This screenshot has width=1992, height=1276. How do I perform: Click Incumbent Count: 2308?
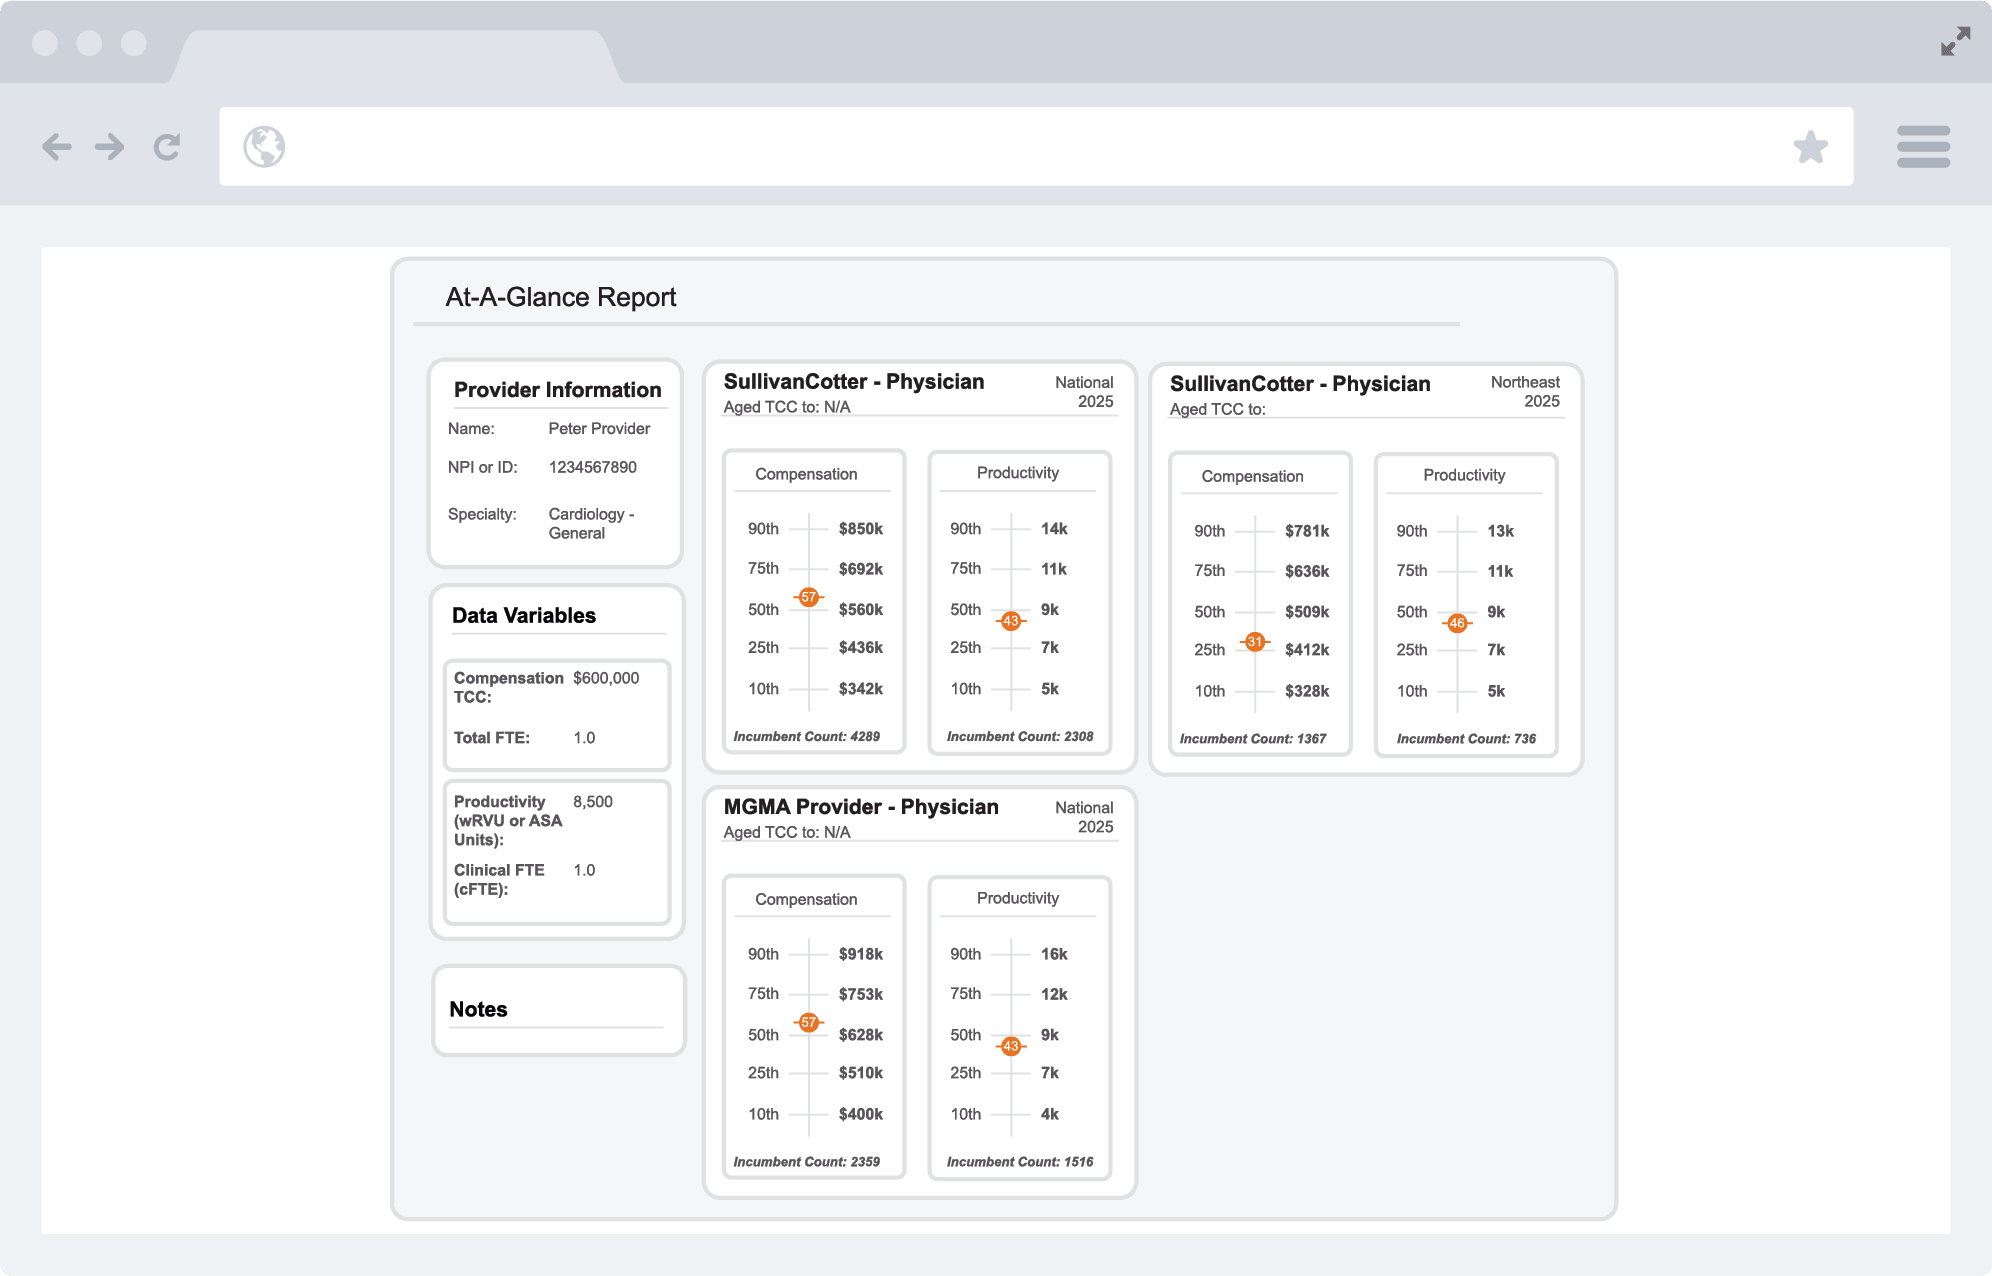[x=1020, y=736]
